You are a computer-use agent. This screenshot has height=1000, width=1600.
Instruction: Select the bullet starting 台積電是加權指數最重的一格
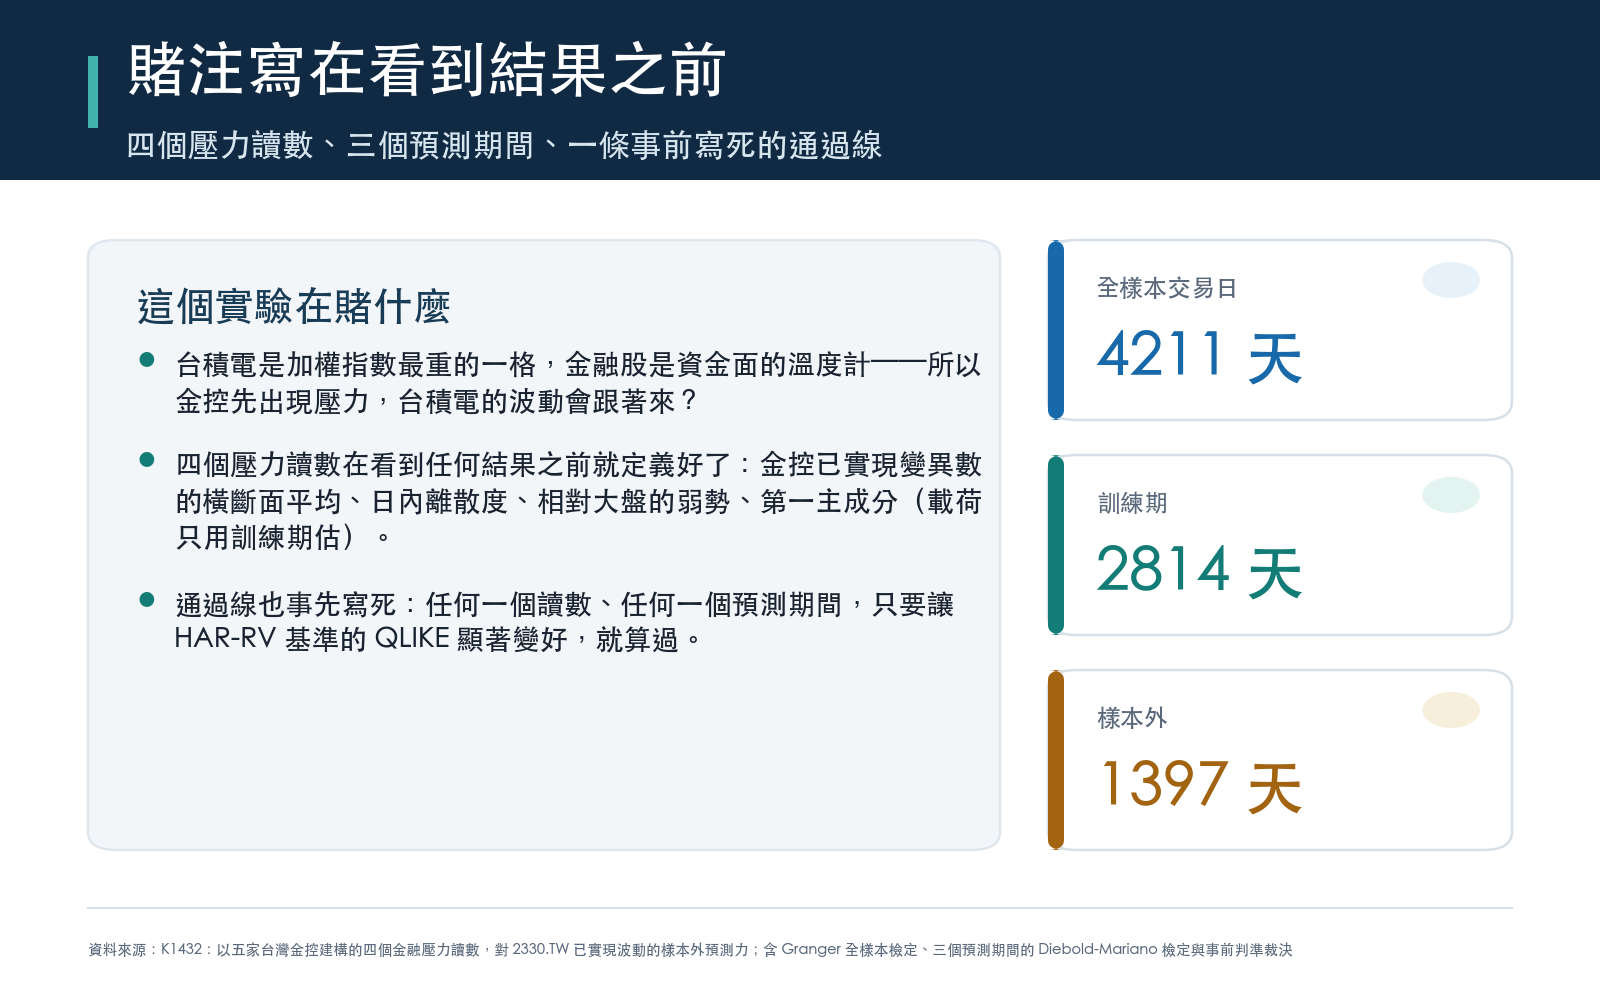coord(578,383)
